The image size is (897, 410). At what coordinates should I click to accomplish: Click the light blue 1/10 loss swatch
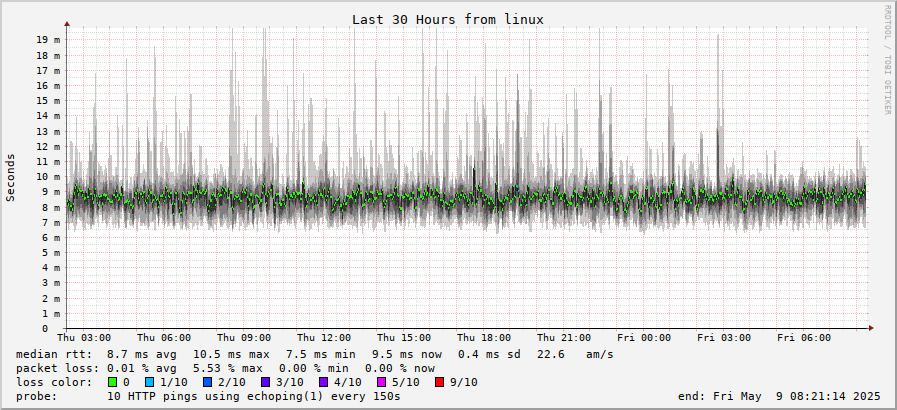tap(150, 382)
